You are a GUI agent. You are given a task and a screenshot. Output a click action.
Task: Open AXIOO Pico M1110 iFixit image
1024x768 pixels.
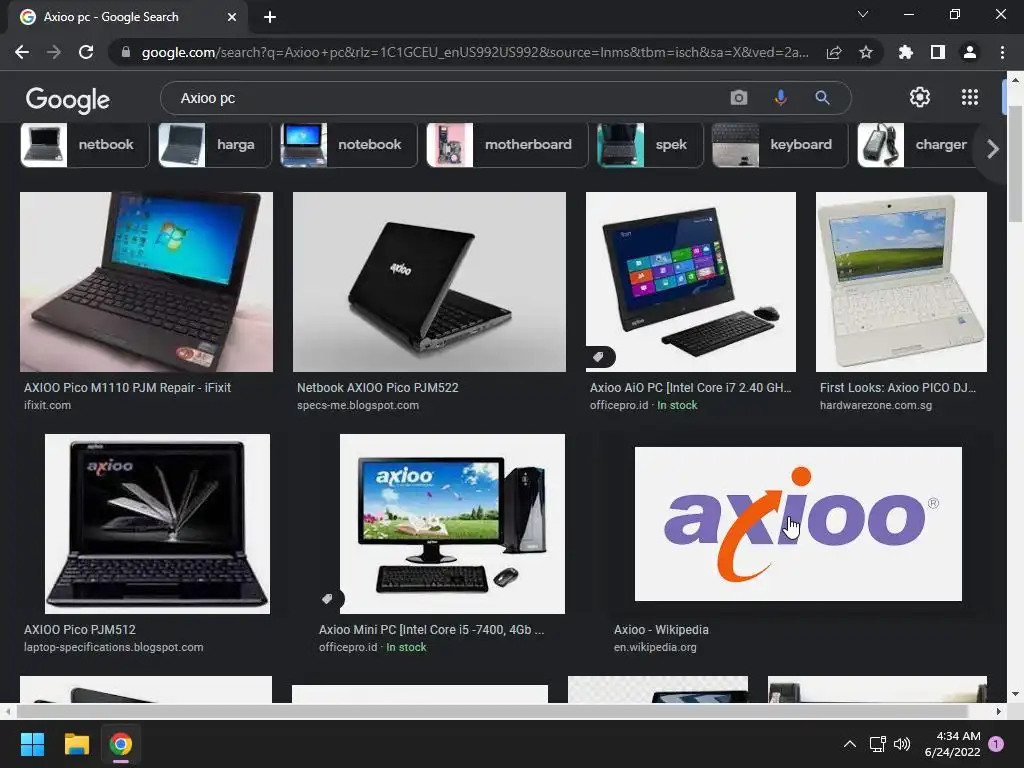(146, 281)
